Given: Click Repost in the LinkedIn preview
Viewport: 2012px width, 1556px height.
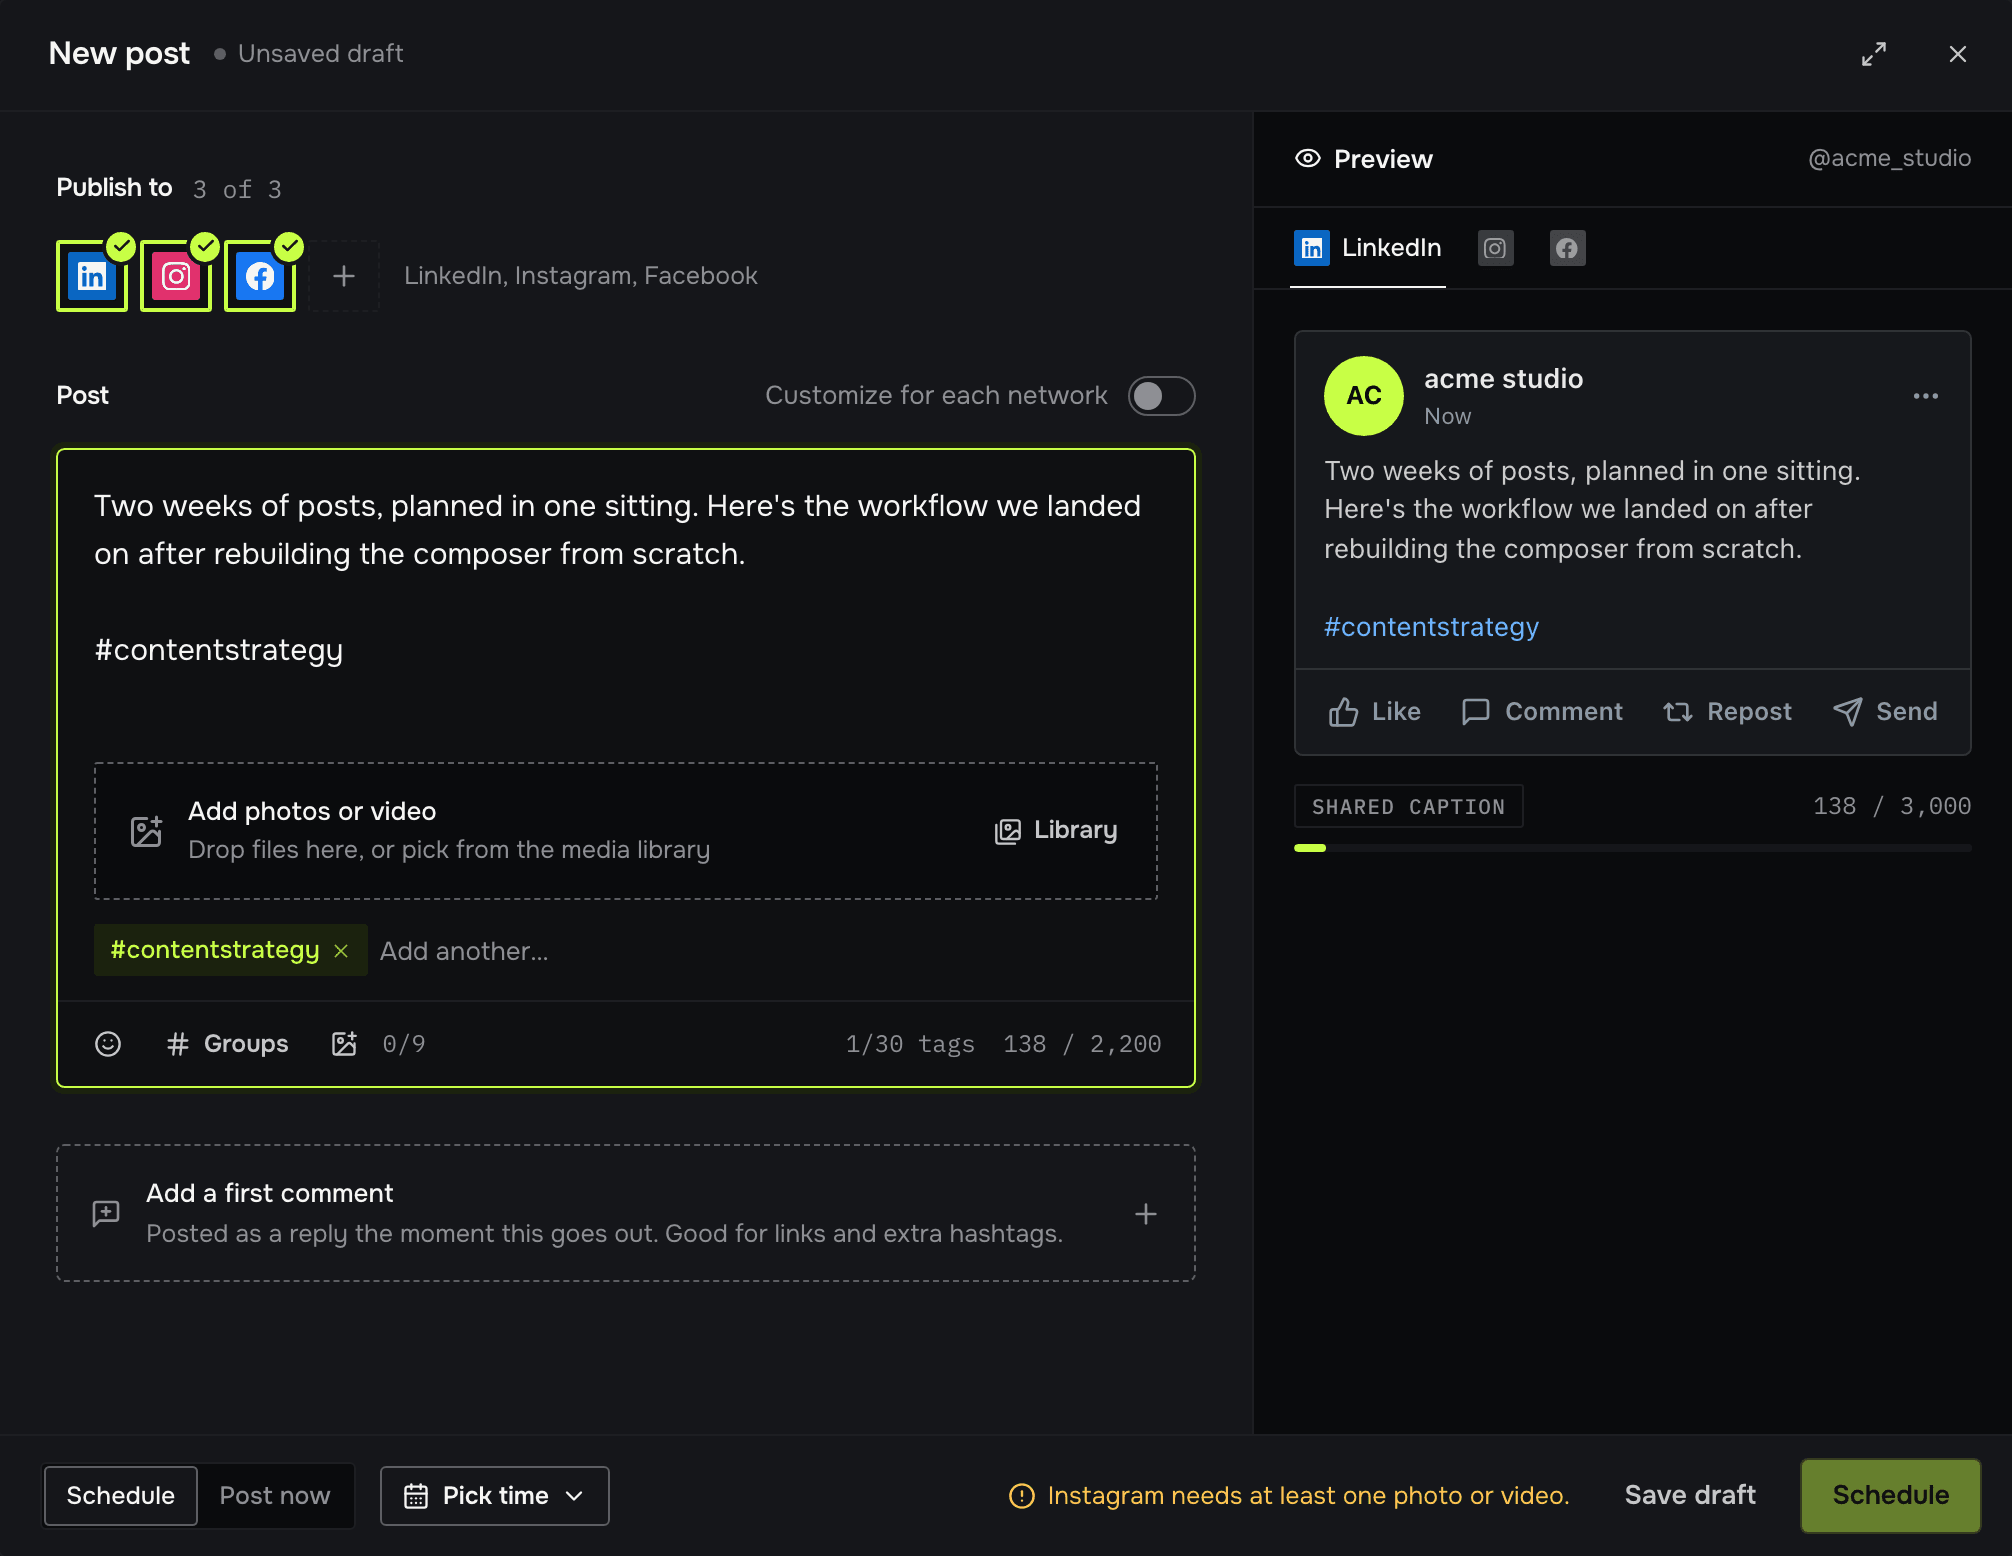Looking at the screenshot, I should tap(1728, 712).
